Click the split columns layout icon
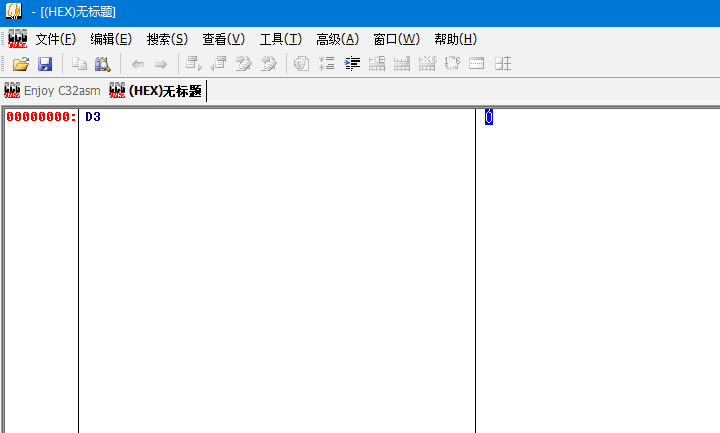 point(503,63)
